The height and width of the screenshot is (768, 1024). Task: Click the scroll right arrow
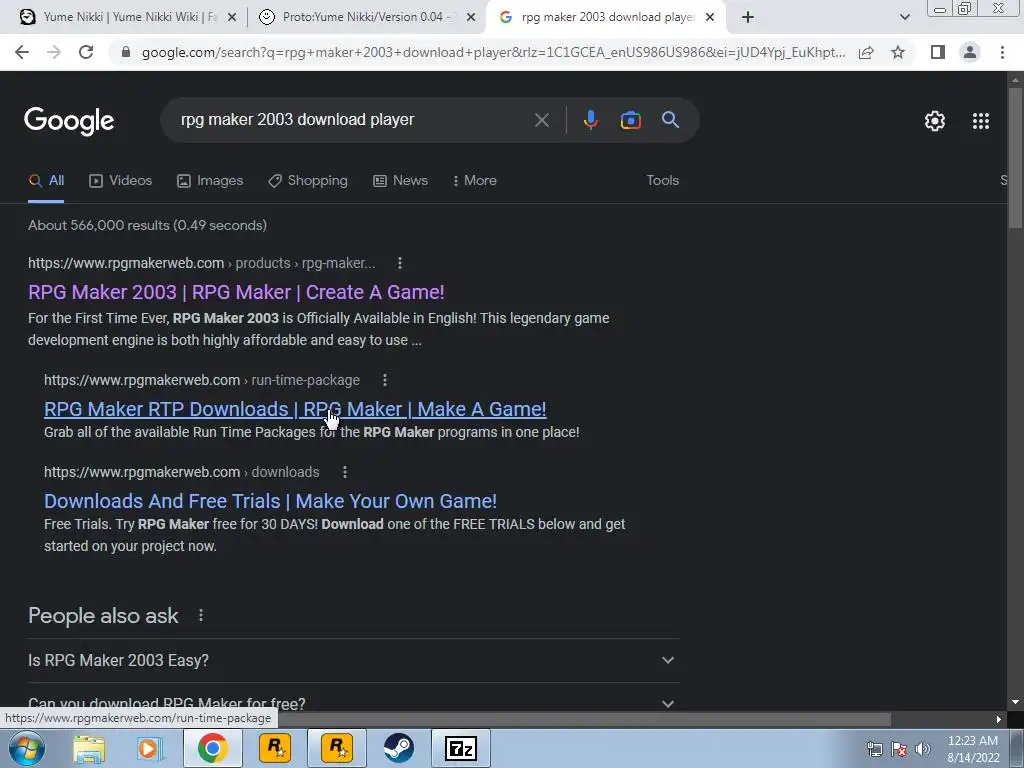click(x=999, y=720)
